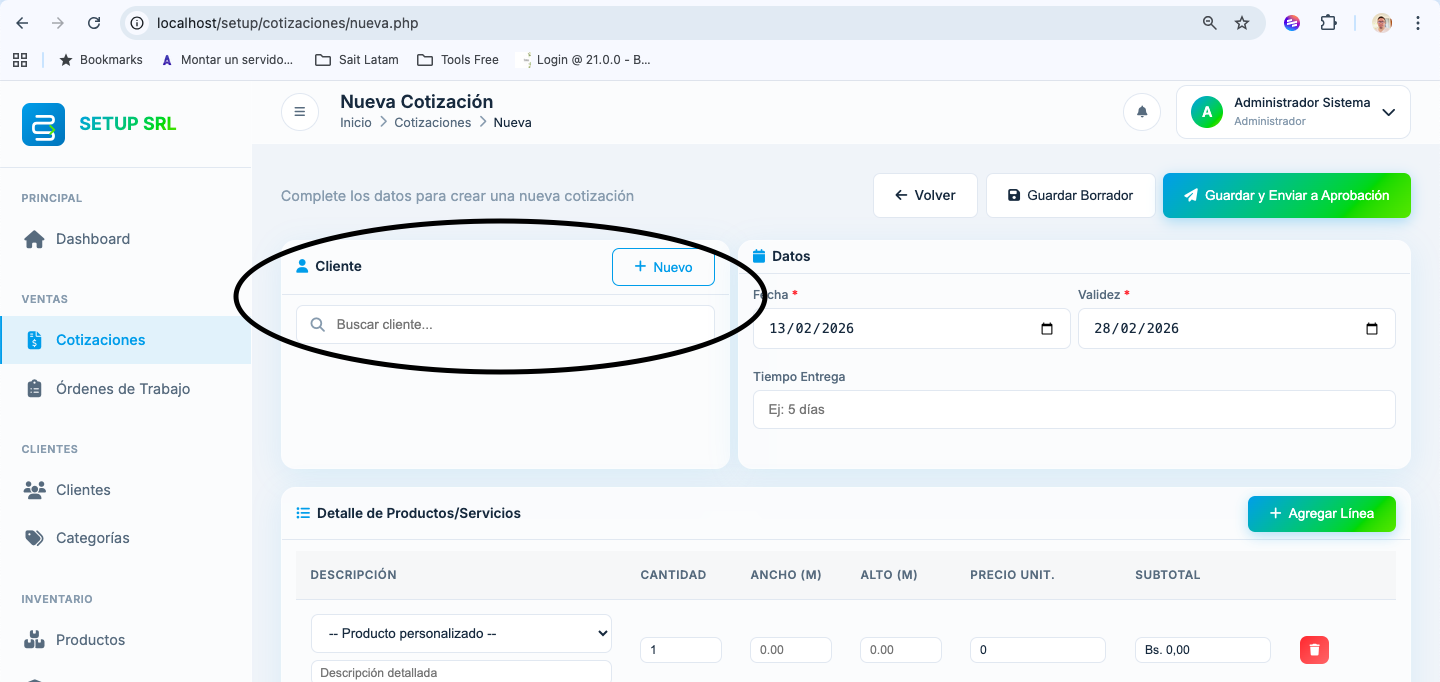The image size is (1440, 682).
Task: Click the Validez date field
Action: point(1236,328)
